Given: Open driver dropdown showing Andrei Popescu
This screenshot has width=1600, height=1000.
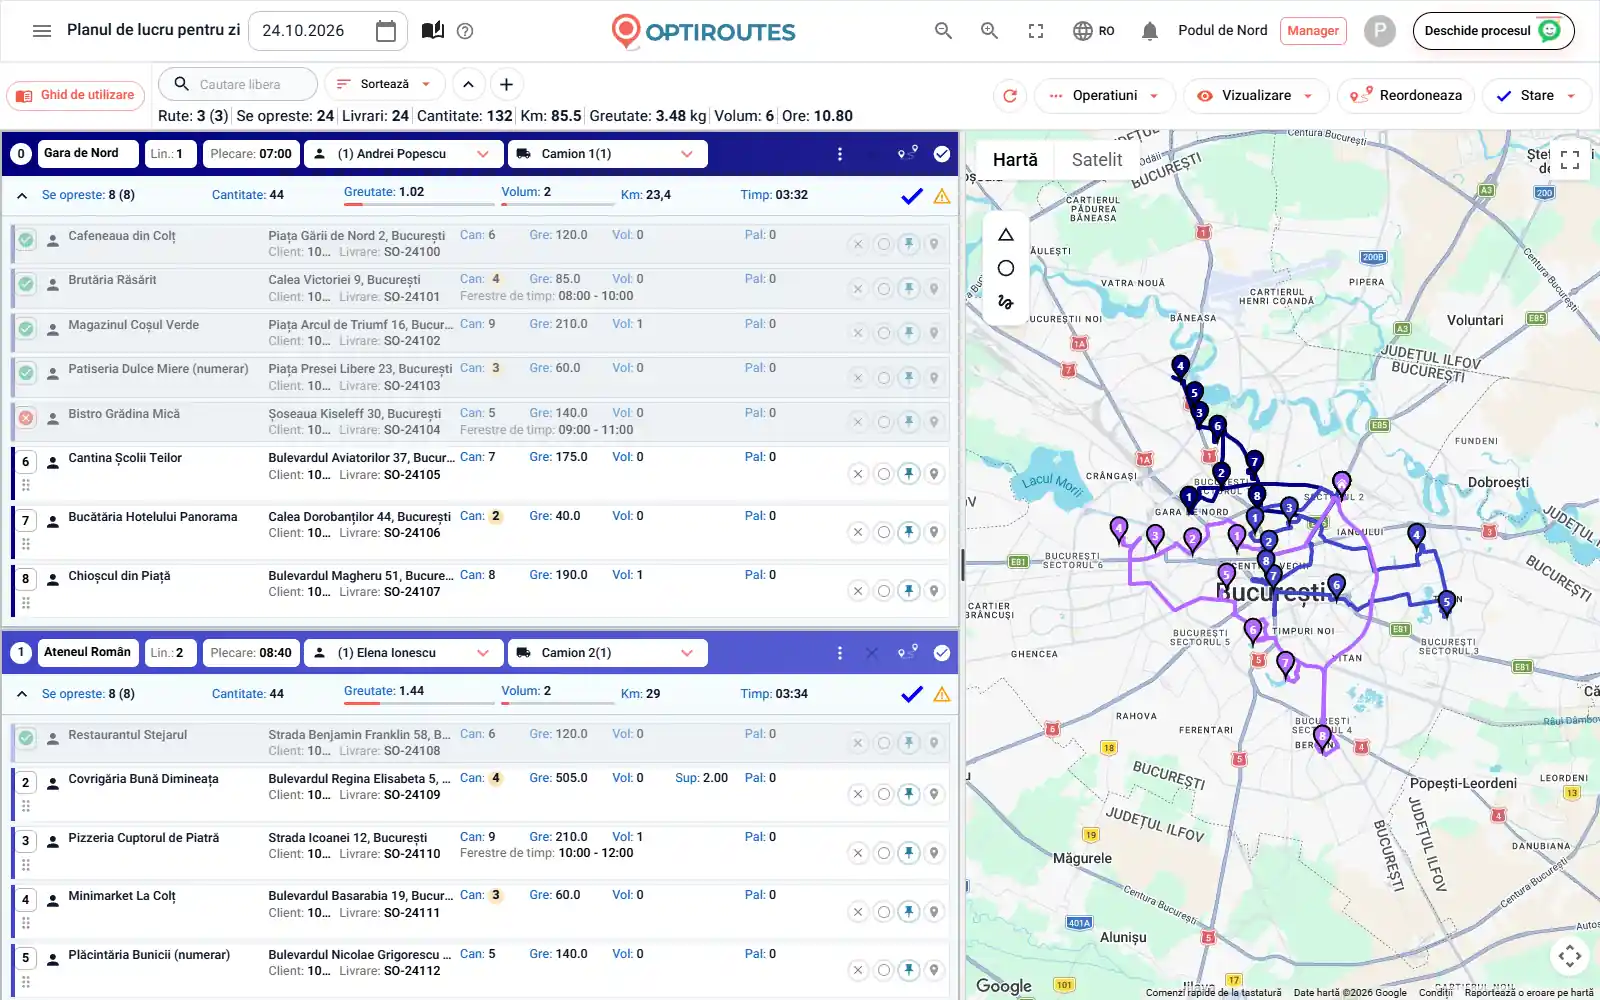Looking at the screenshot, I should (403, 154).
